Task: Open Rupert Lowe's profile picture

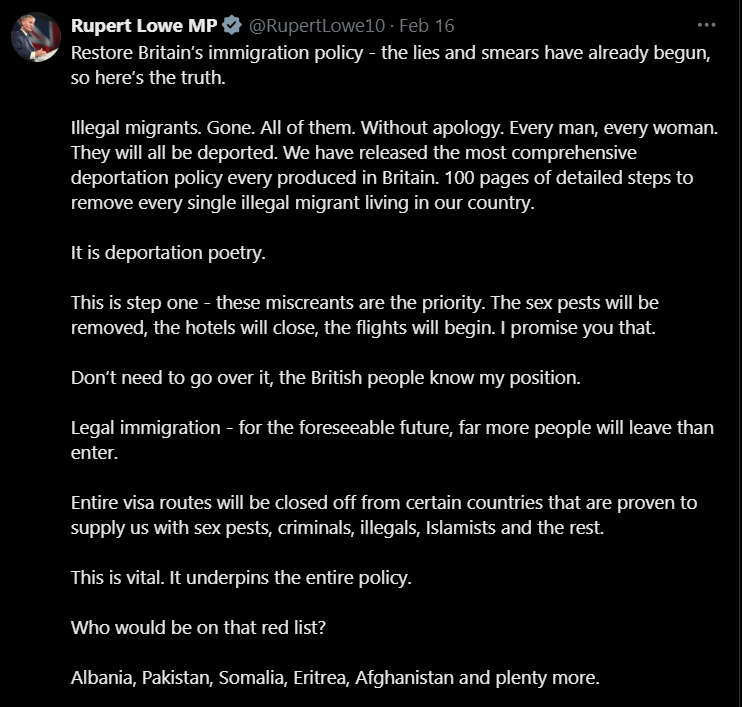Action: pyautogui.click(x=37, y=38)
